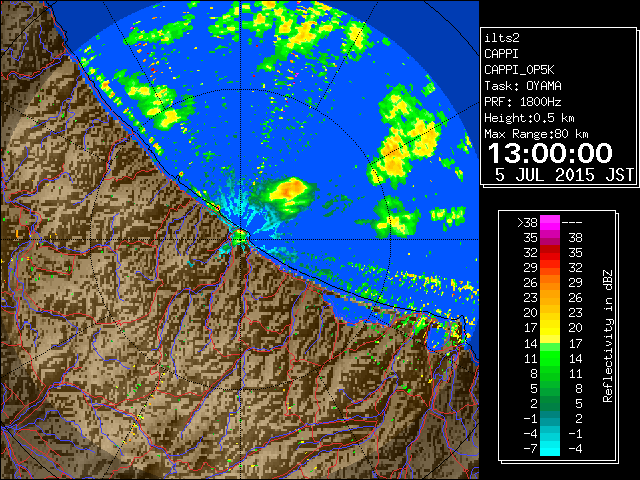Viewport: 640px width, 480px height.
Task: Click the "-7" legend value
Action: click(x=530, y=449)
